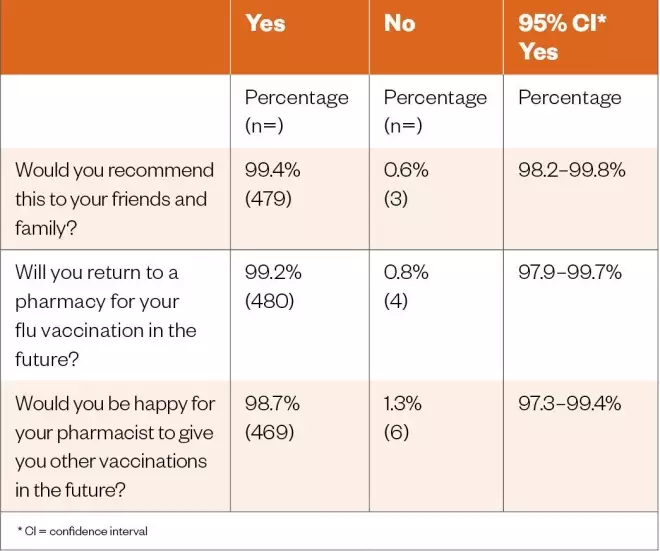Select "Percentage" subheader under 95% CI
The image size is (660, 551).
(569, 98)
